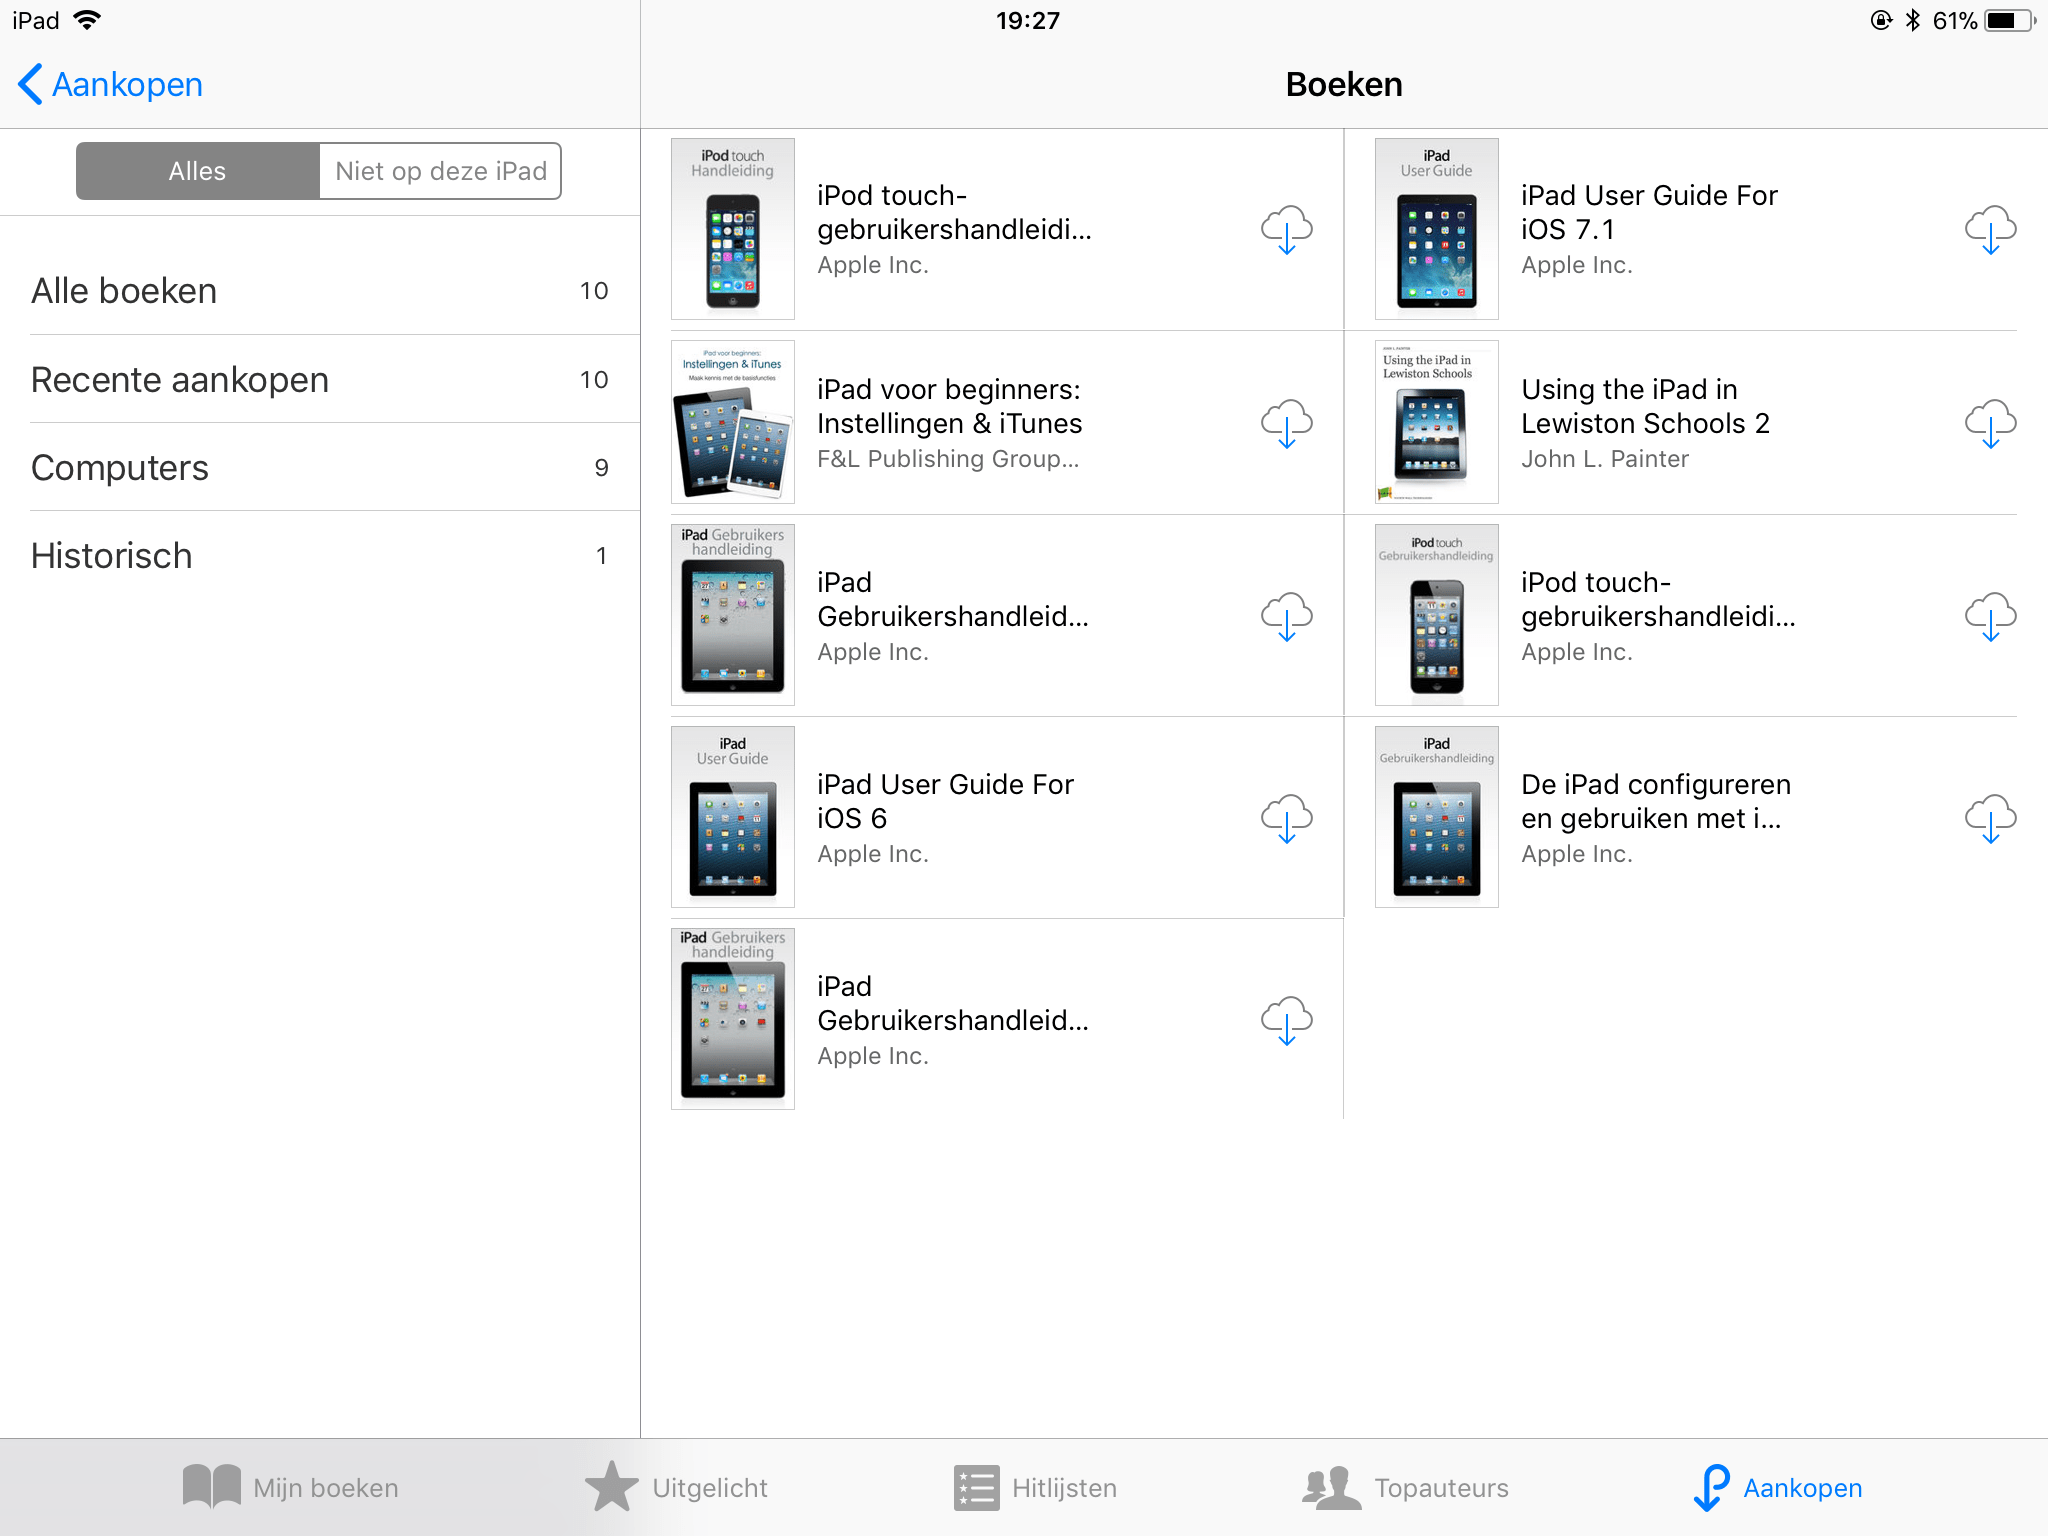Switch filter to "Niet op deze iPad"

[440, 171]
